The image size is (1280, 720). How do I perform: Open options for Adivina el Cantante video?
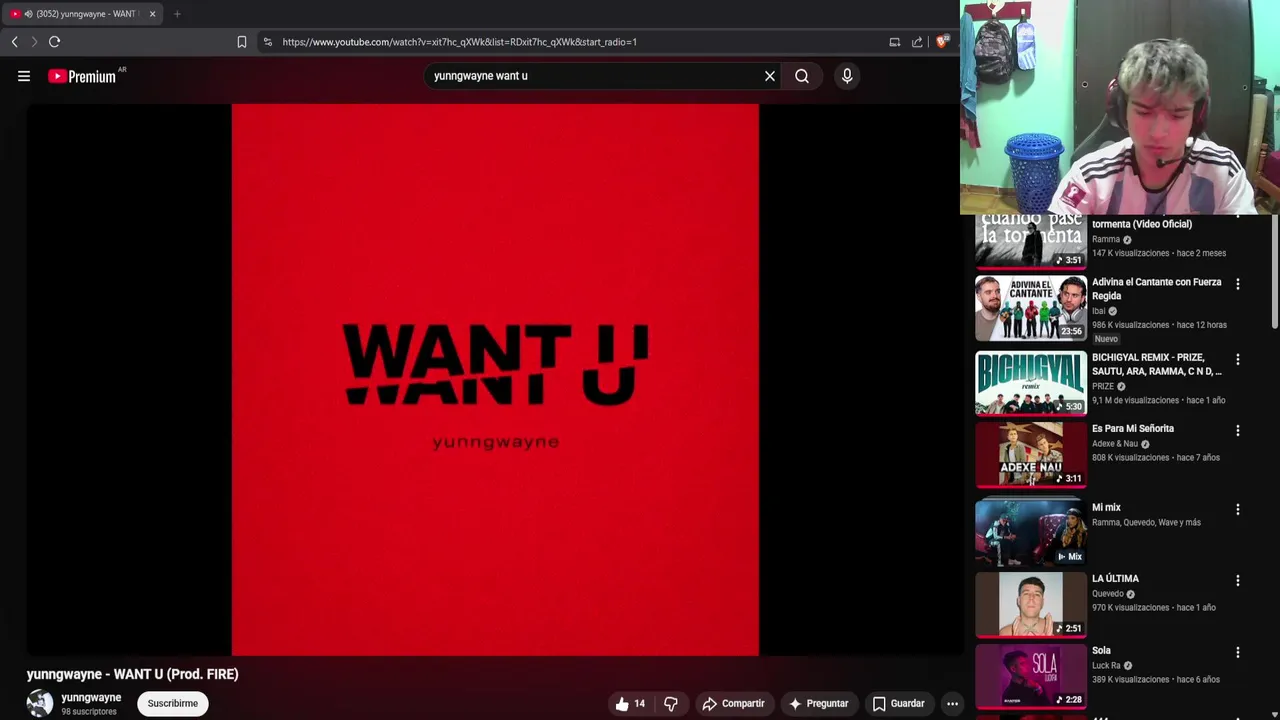point(1238,284)
